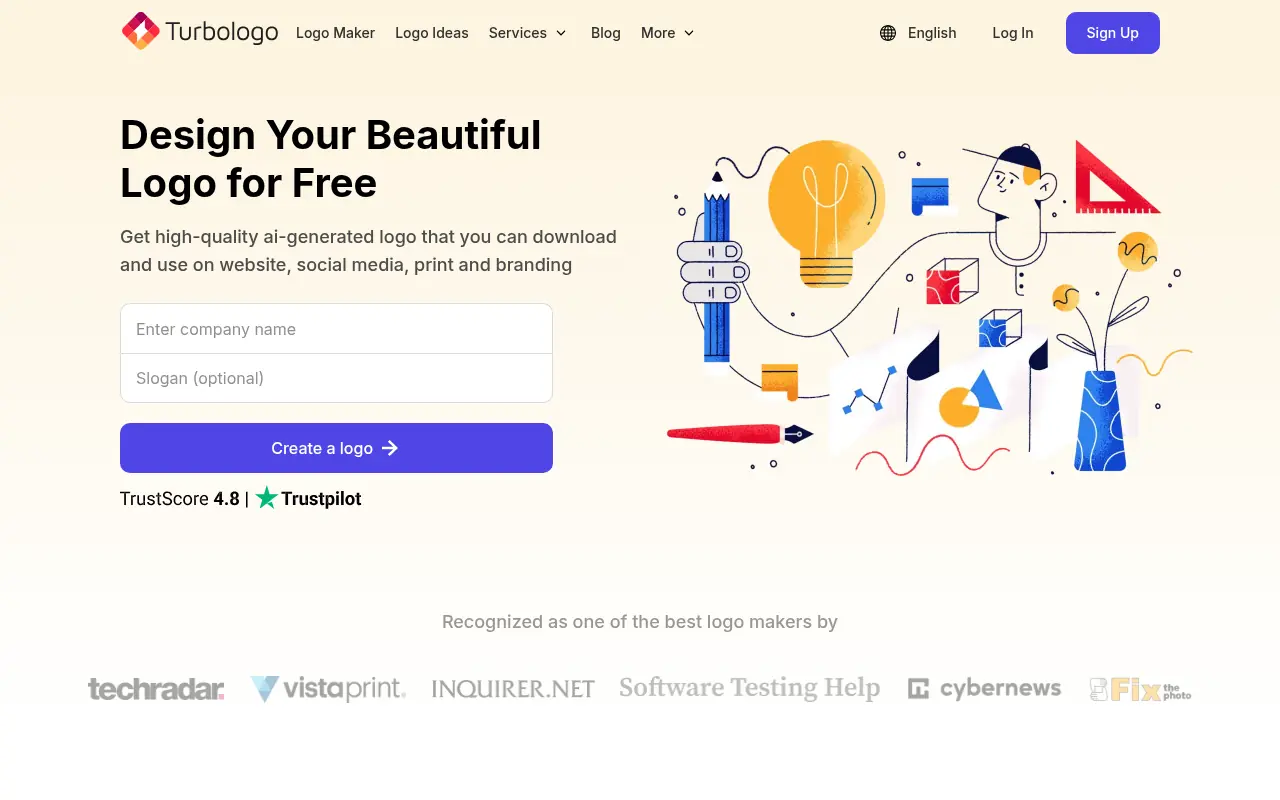Click the techradar logo

click(x=156, y=689)
